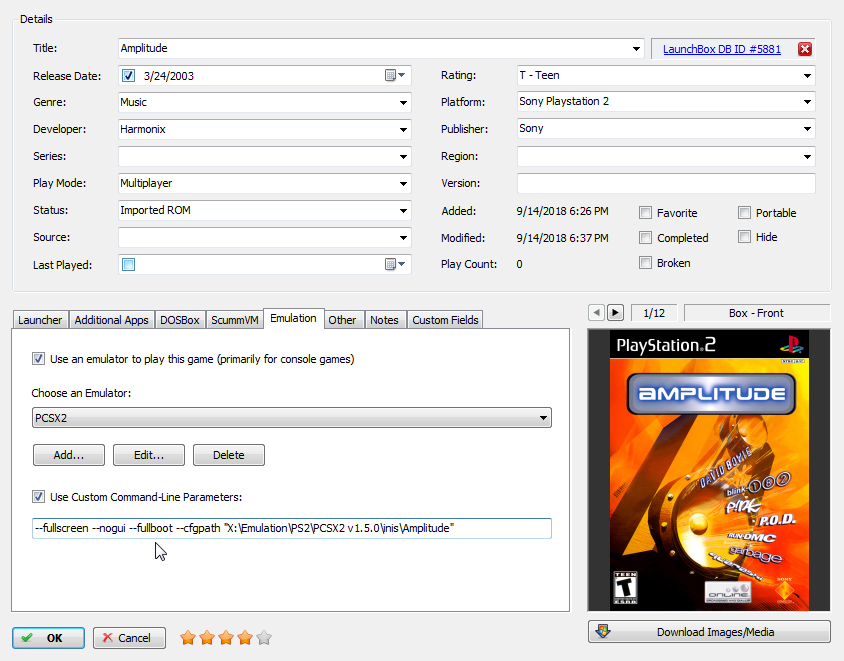Set rating to five stars
This screenshot has height=661, width=844.
tap(264, 638)
